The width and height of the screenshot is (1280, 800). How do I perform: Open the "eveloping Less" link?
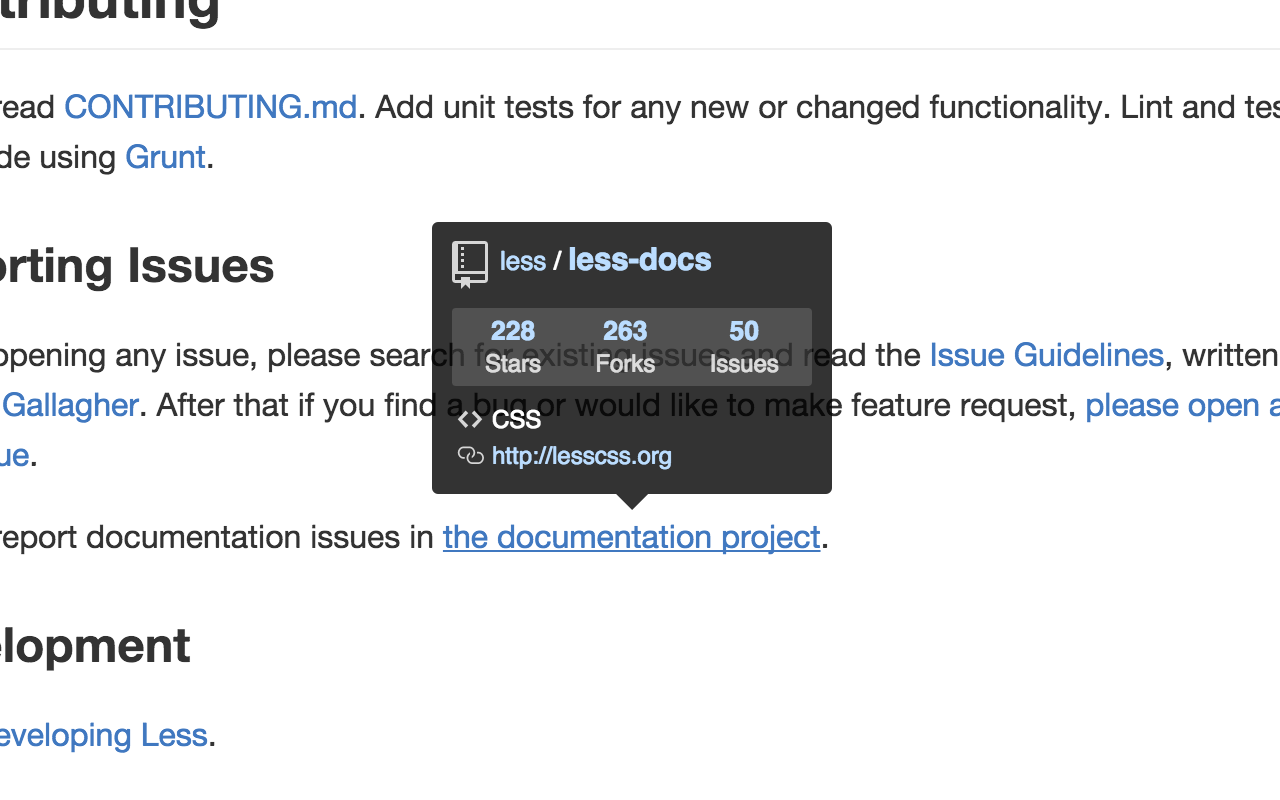103,735
